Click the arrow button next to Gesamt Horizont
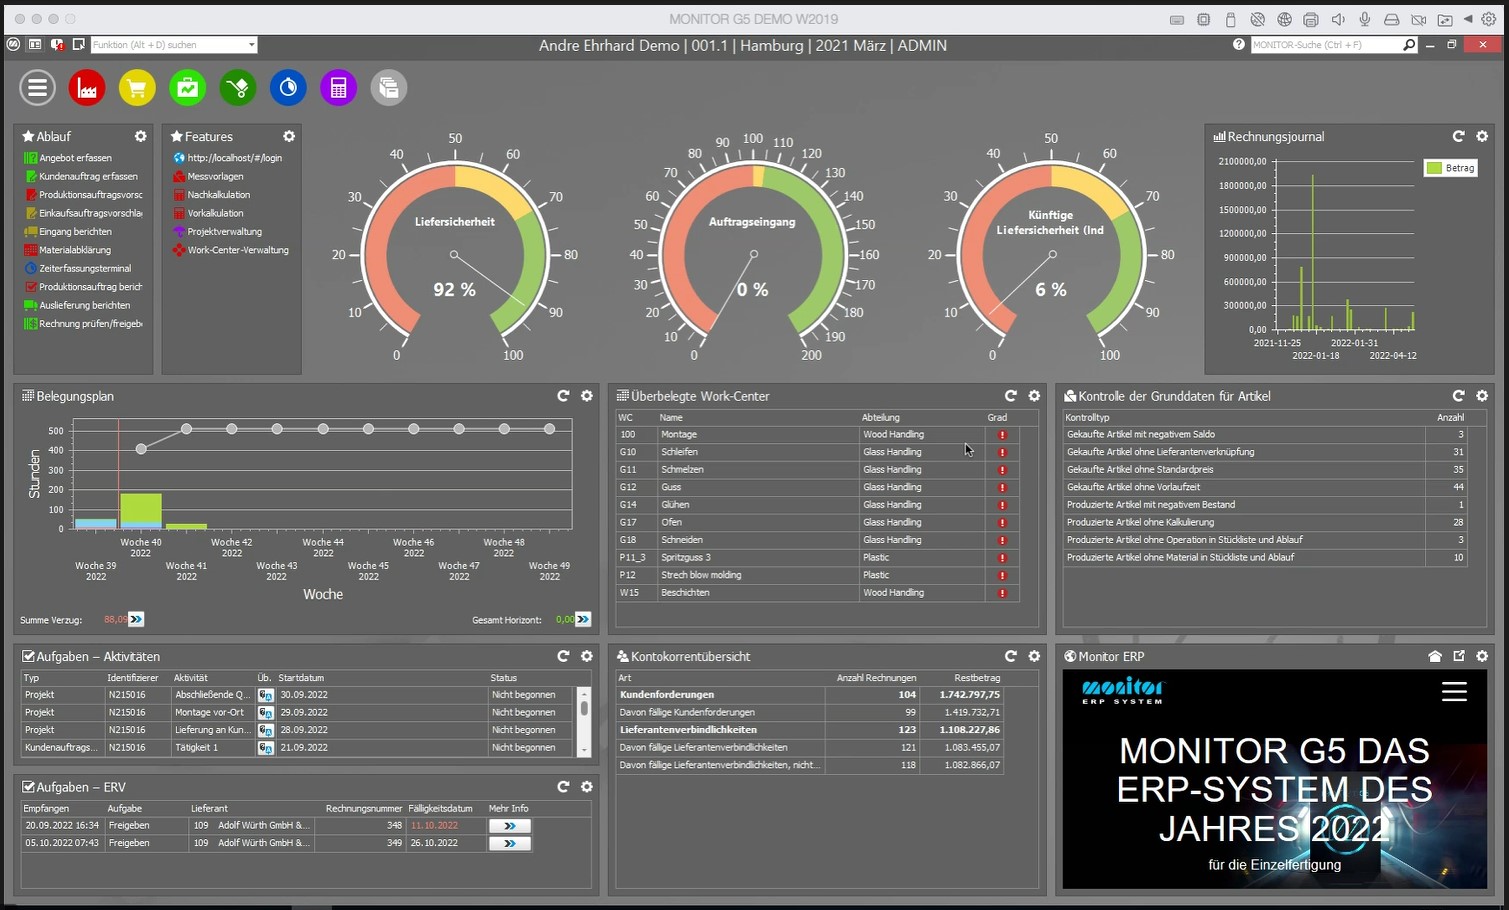Screen dimensions: 1509x910 pos(583,619)
